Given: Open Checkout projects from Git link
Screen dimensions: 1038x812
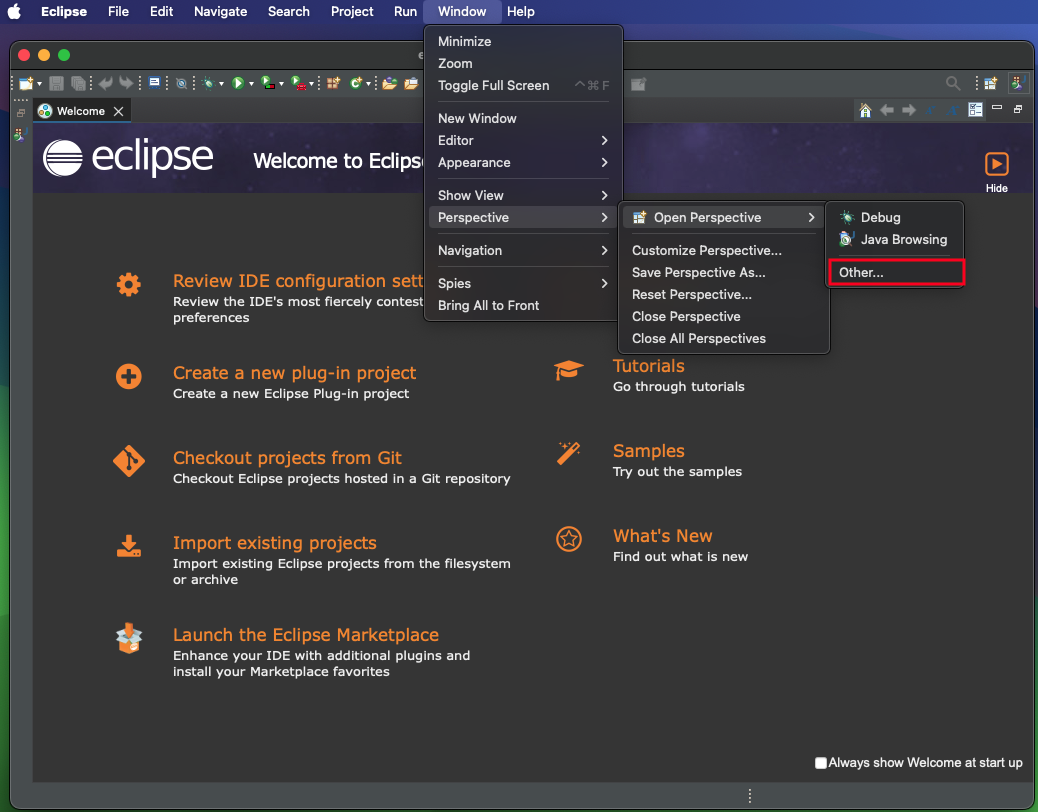Looking at the screenshot, I should click(287, 457).
